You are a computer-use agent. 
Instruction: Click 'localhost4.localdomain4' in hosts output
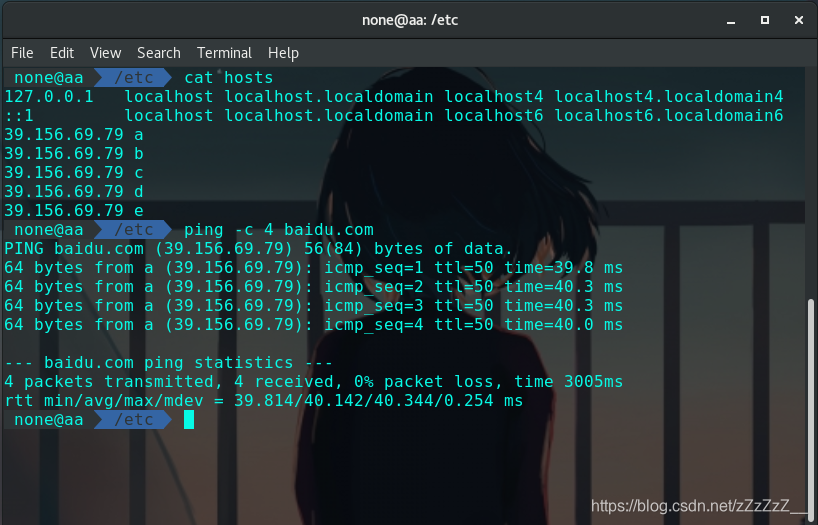669,97
